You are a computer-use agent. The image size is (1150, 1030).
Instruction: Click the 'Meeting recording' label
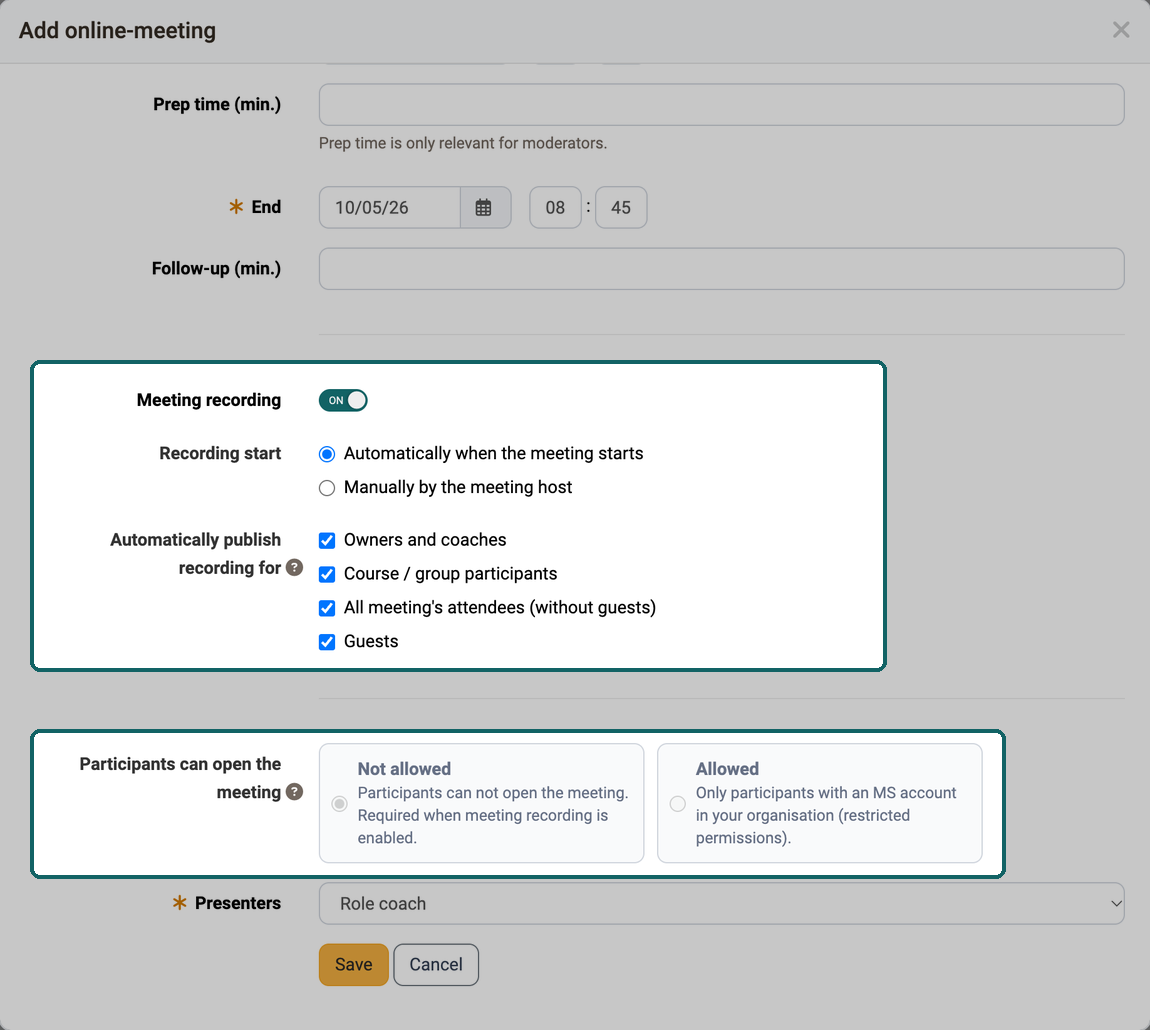pos(209,400)
